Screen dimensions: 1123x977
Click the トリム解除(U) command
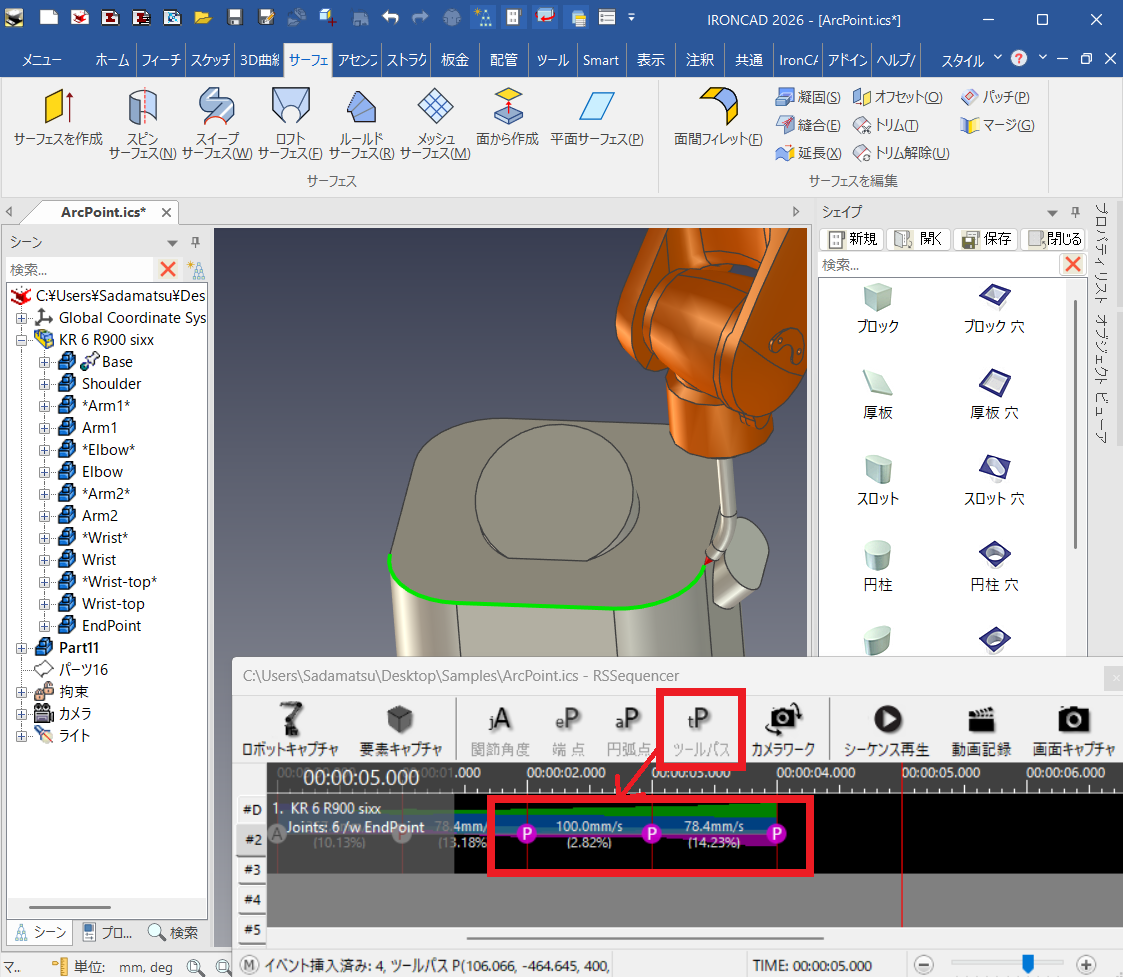coord(901,153)
